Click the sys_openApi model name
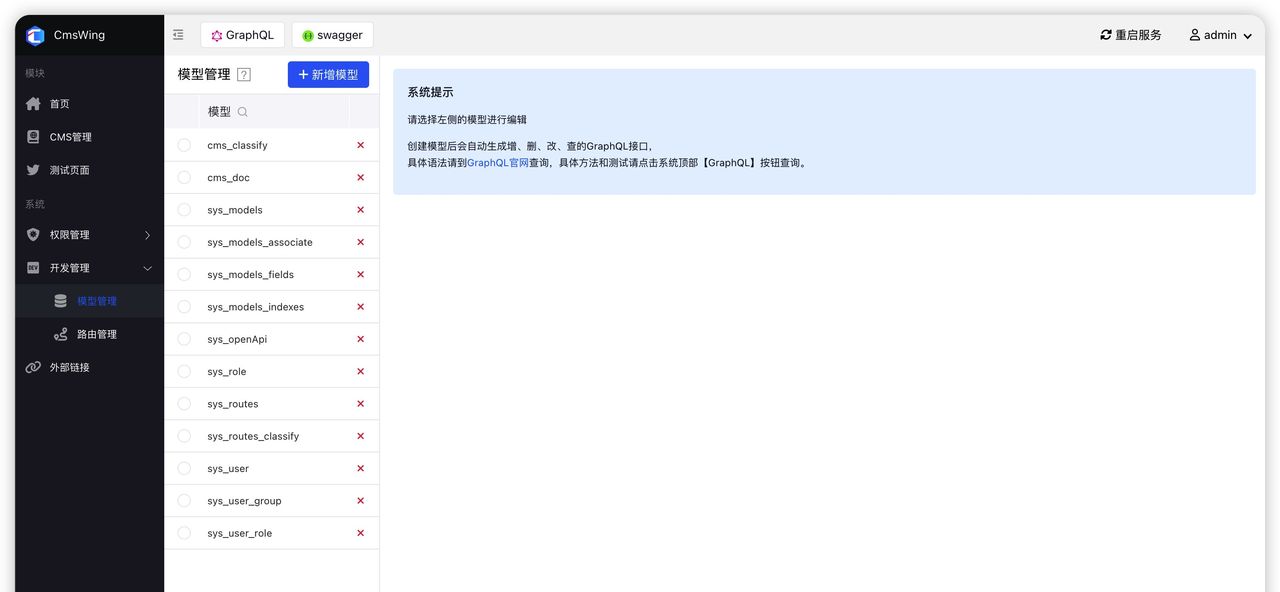1280x592 pixels. click(x=237, y=339)
